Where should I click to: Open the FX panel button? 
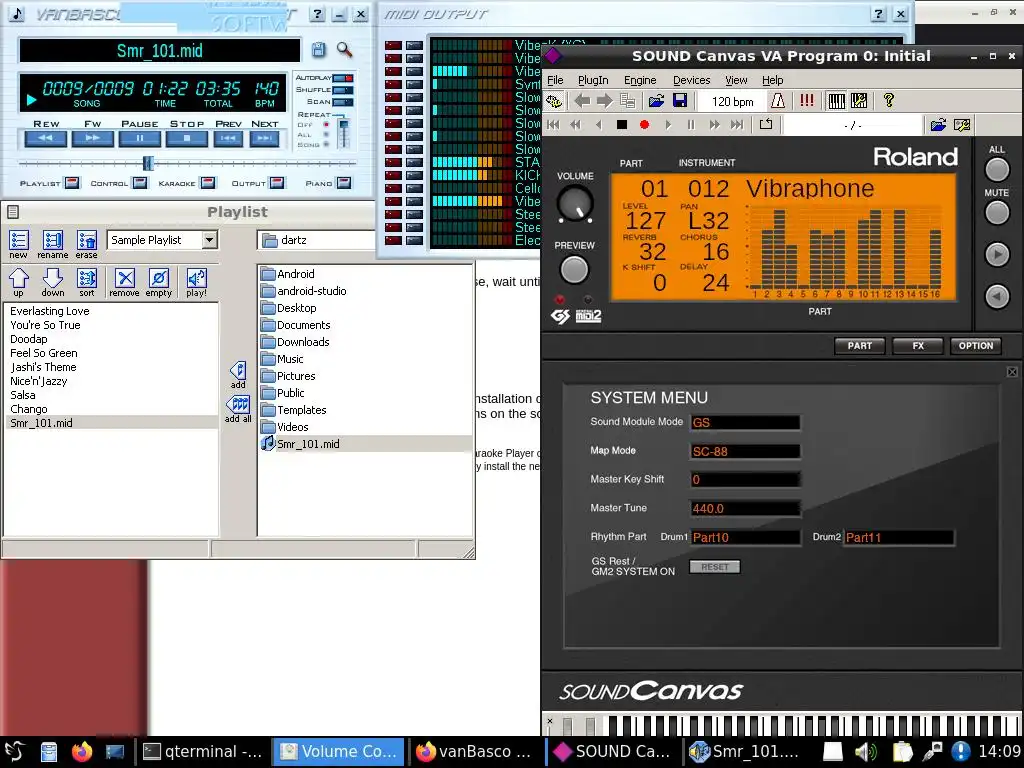918,345
